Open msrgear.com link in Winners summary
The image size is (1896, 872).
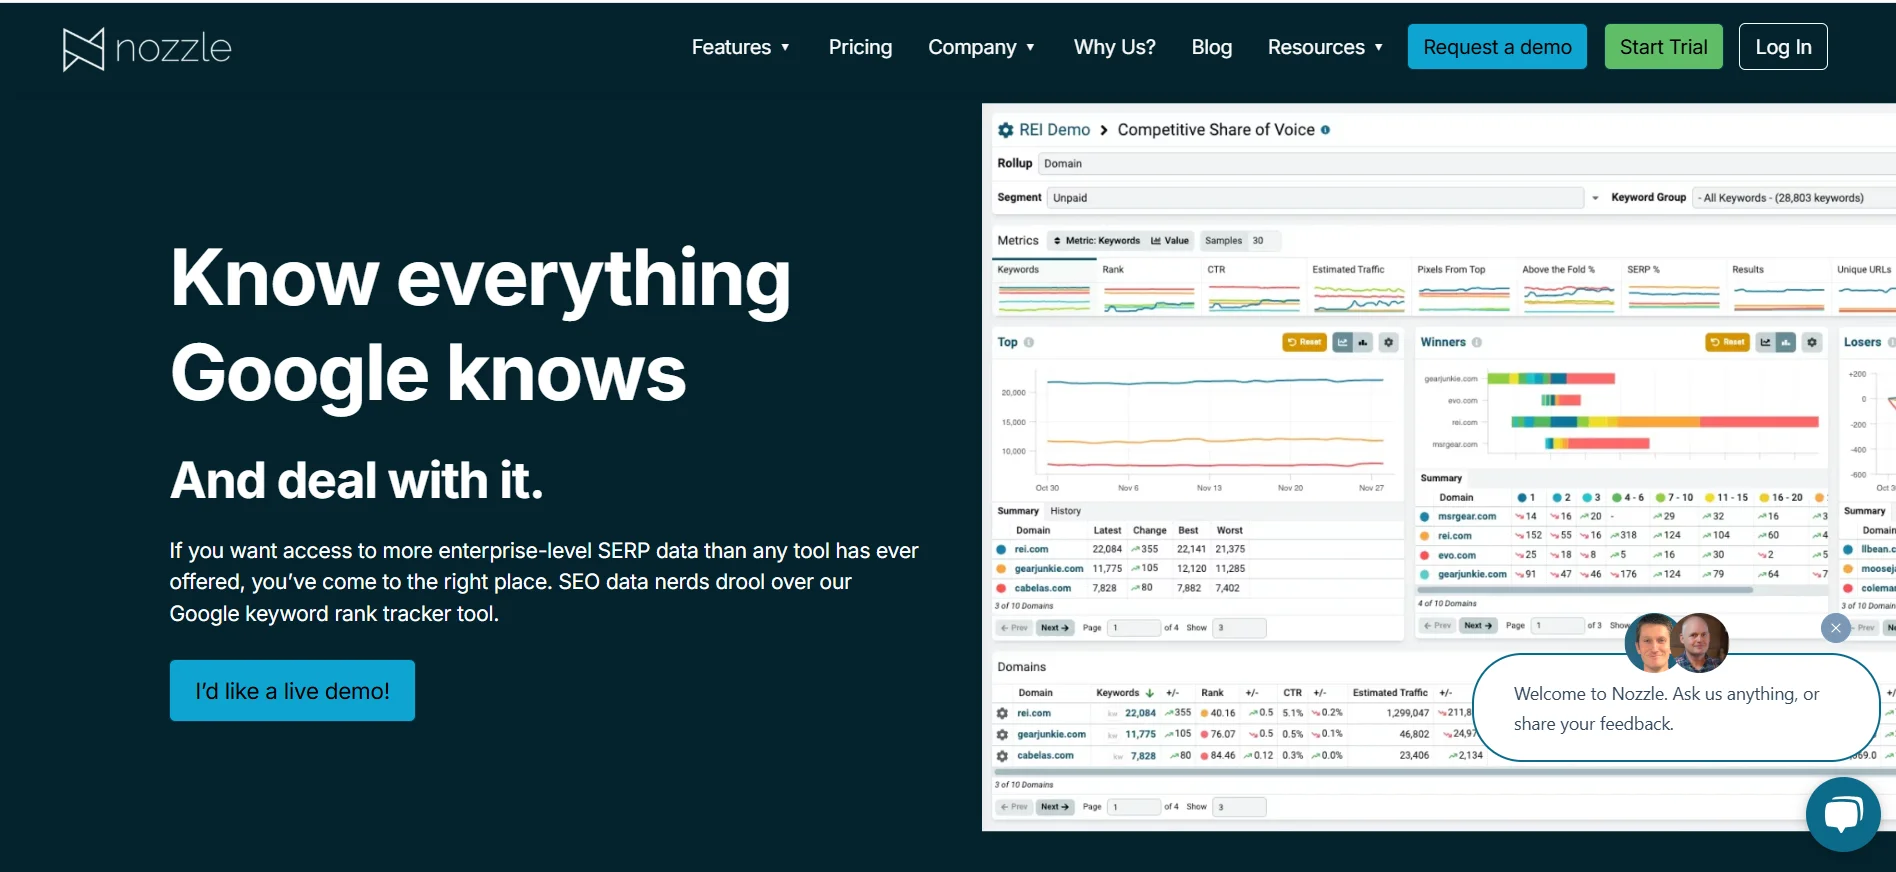tap(1467, 517)
